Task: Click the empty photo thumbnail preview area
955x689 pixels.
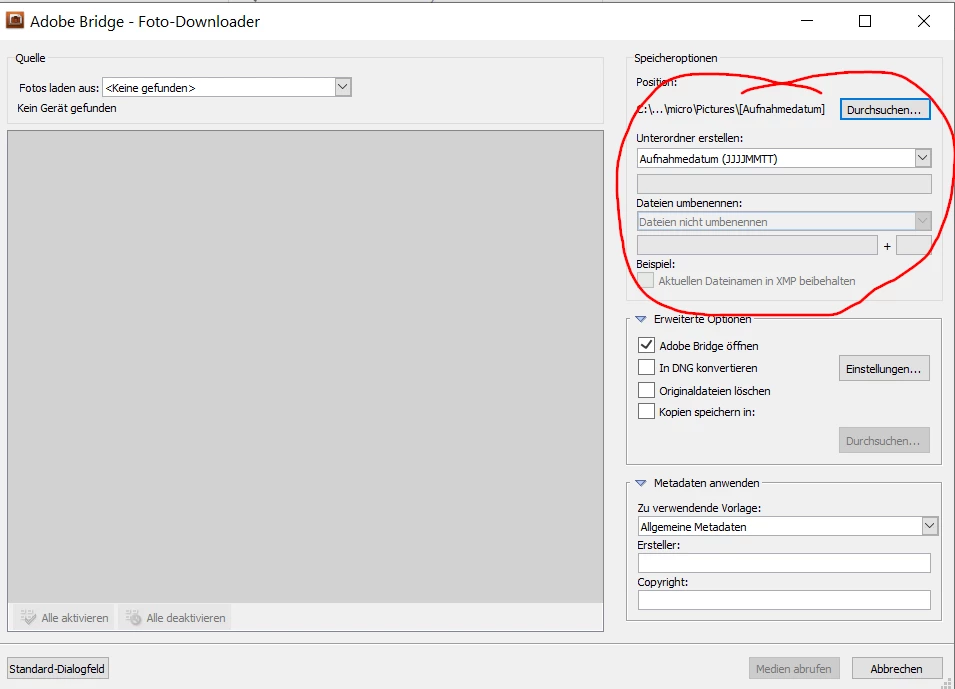Action: point(305,367)
